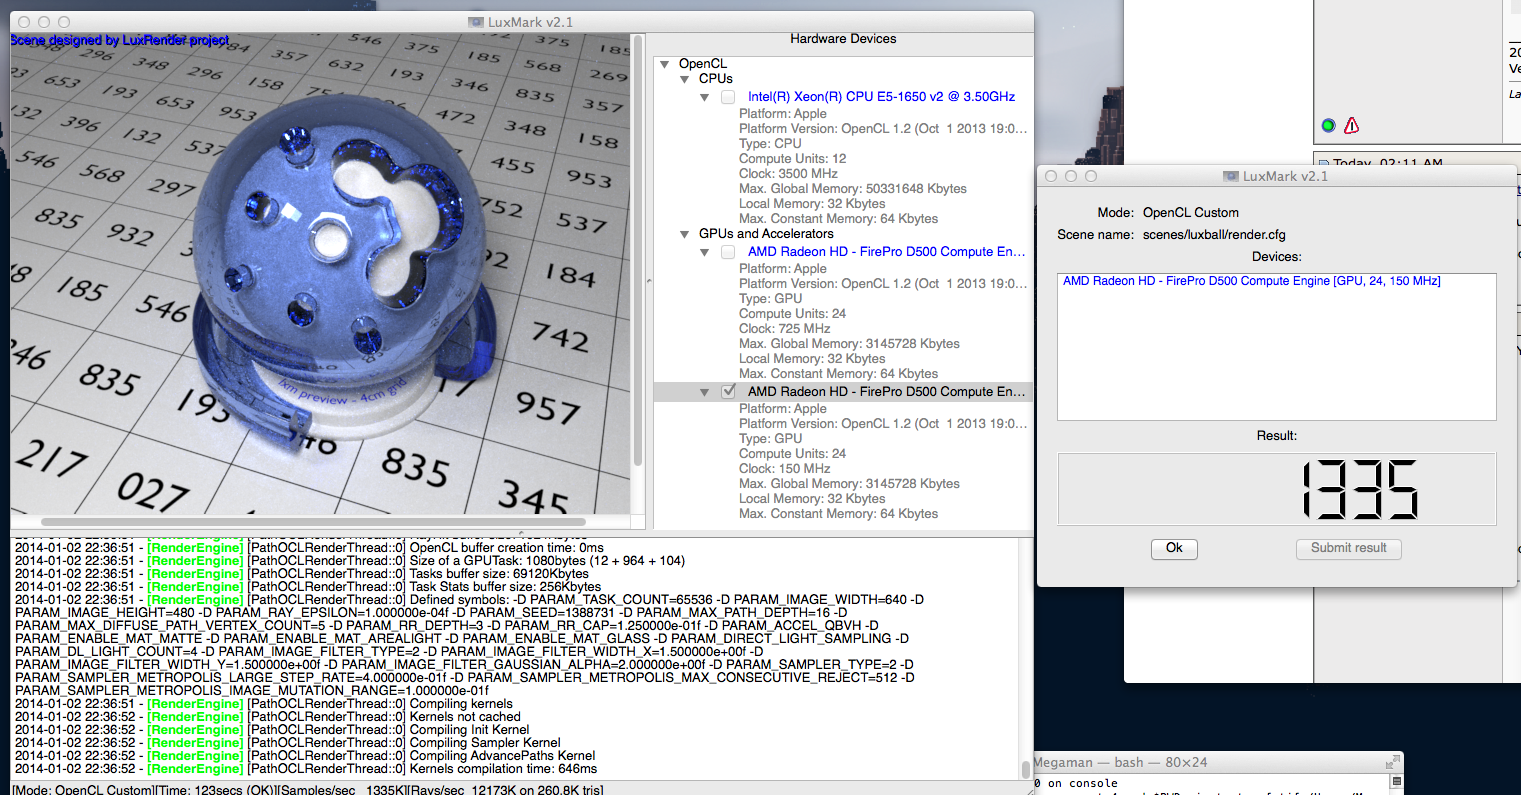This screenshot has height=795, width=1521.
Task: Click the Result: label in dialog
Action: (x=1277, y=436)
